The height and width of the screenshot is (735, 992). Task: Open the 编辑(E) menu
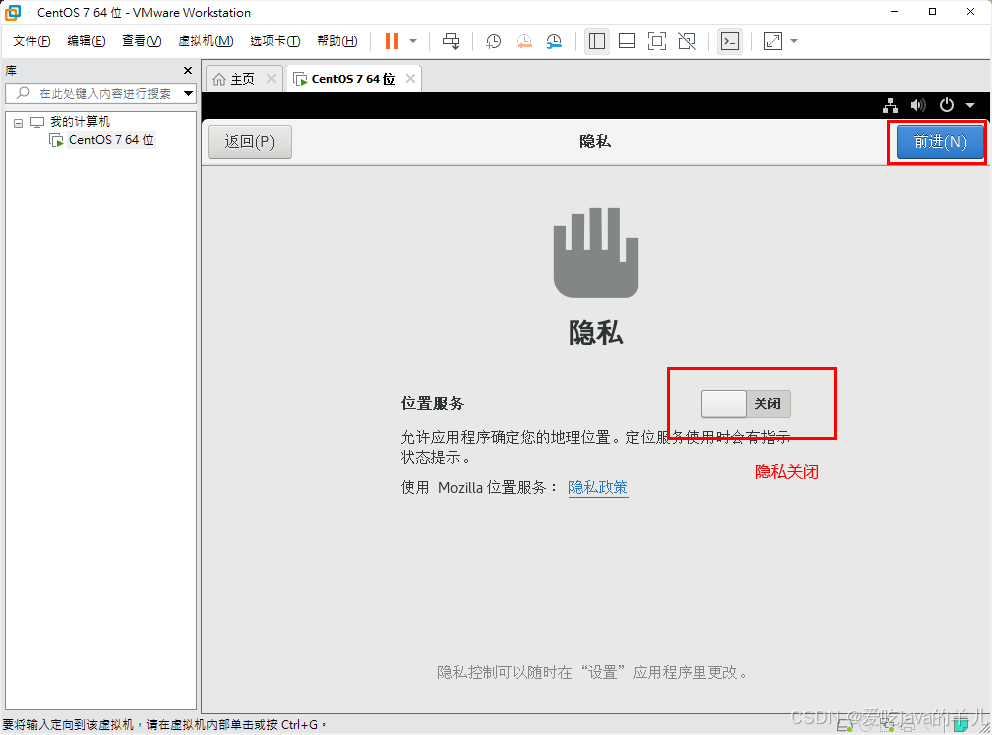(86, 41)
